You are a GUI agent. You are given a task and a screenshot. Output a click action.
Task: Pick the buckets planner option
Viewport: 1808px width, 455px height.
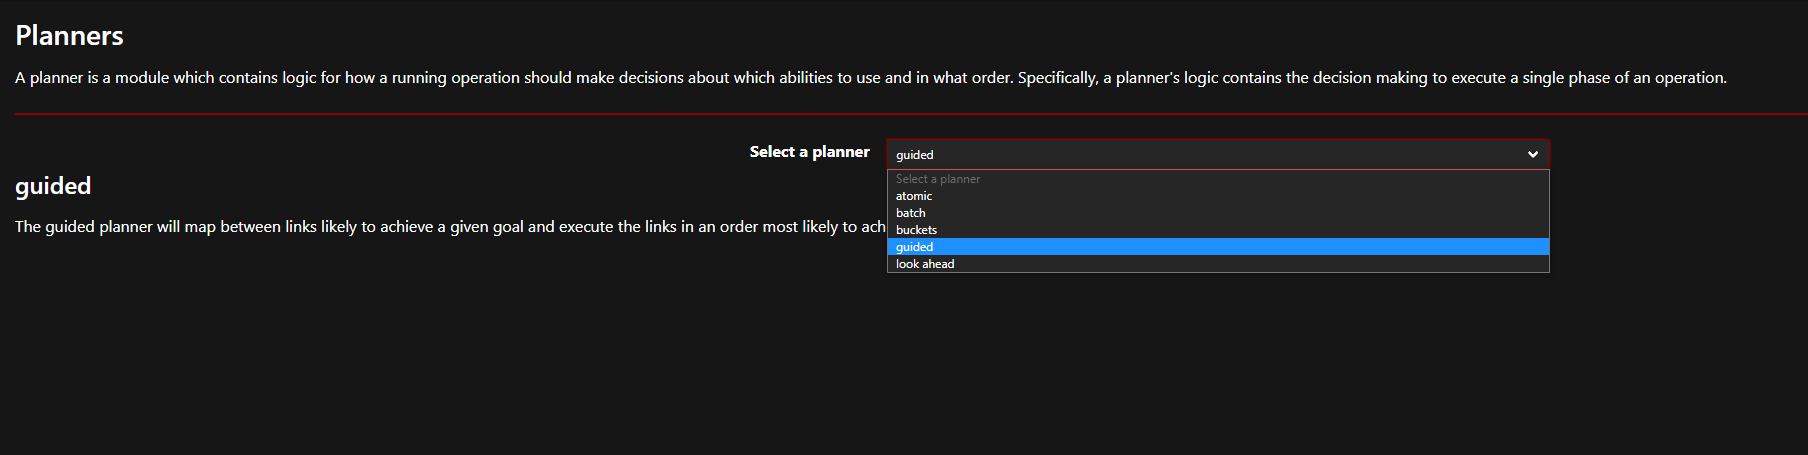click(x=1218, y=230)
